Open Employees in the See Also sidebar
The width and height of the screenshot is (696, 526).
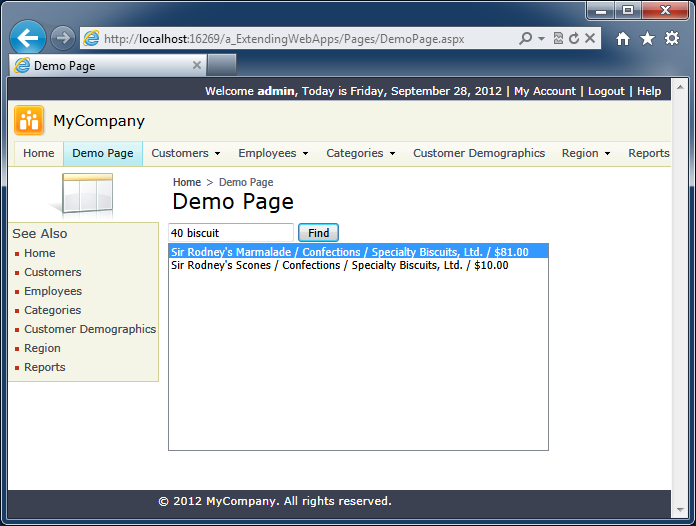[53, 291]
